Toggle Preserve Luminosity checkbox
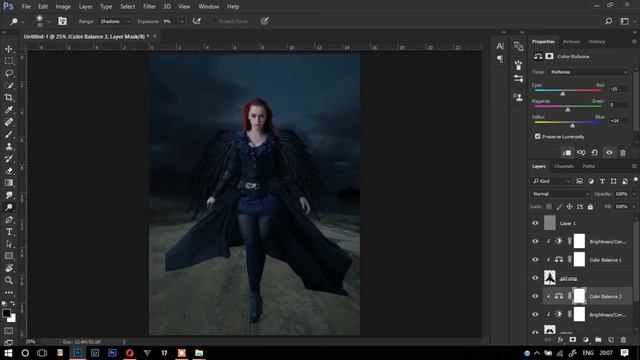This screenshot has width=640, height=360. 538,136
